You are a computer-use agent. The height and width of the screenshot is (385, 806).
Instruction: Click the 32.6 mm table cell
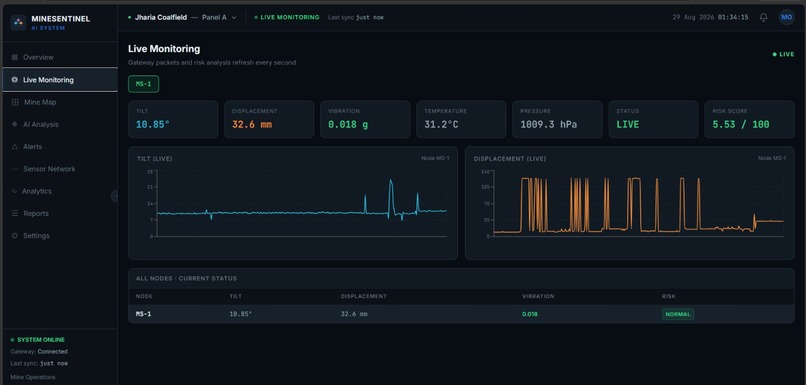click(x=354, y=314)
